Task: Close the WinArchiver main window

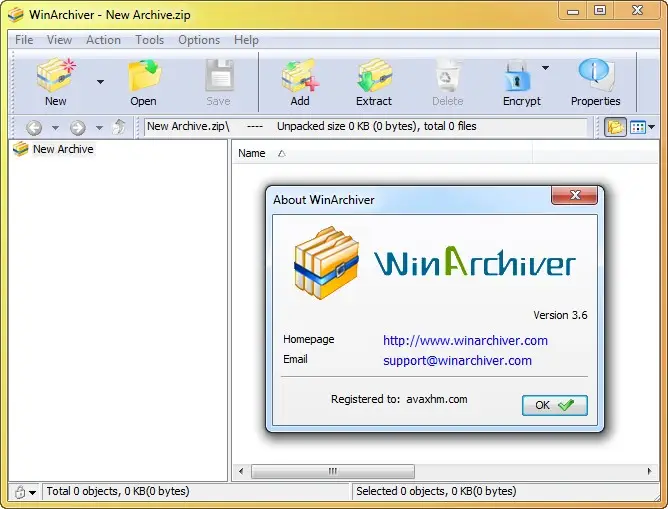Action: click(x=636, y=11)
